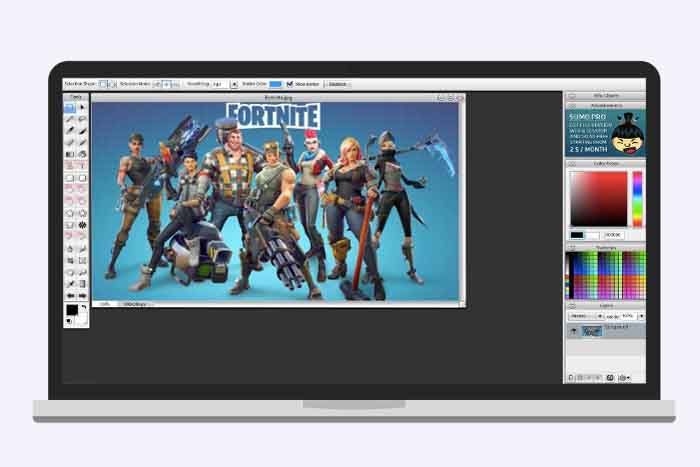Click the black foreground color swatch in Tools
The width and height of the screenshot is (700, 467).
tap(72, 309)
